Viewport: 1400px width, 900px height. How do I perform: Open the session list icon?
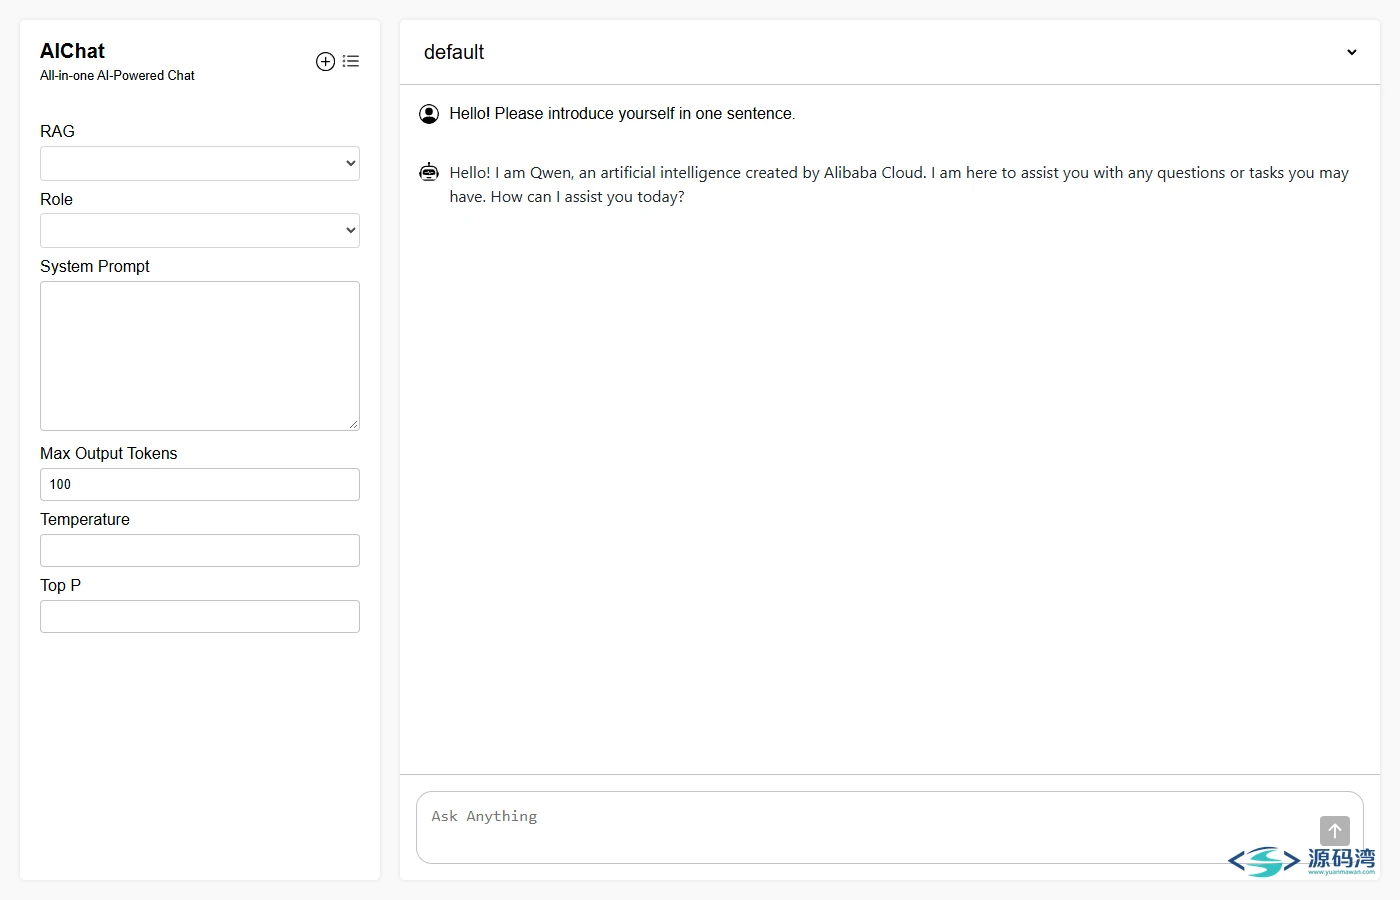tap(350, 61)
